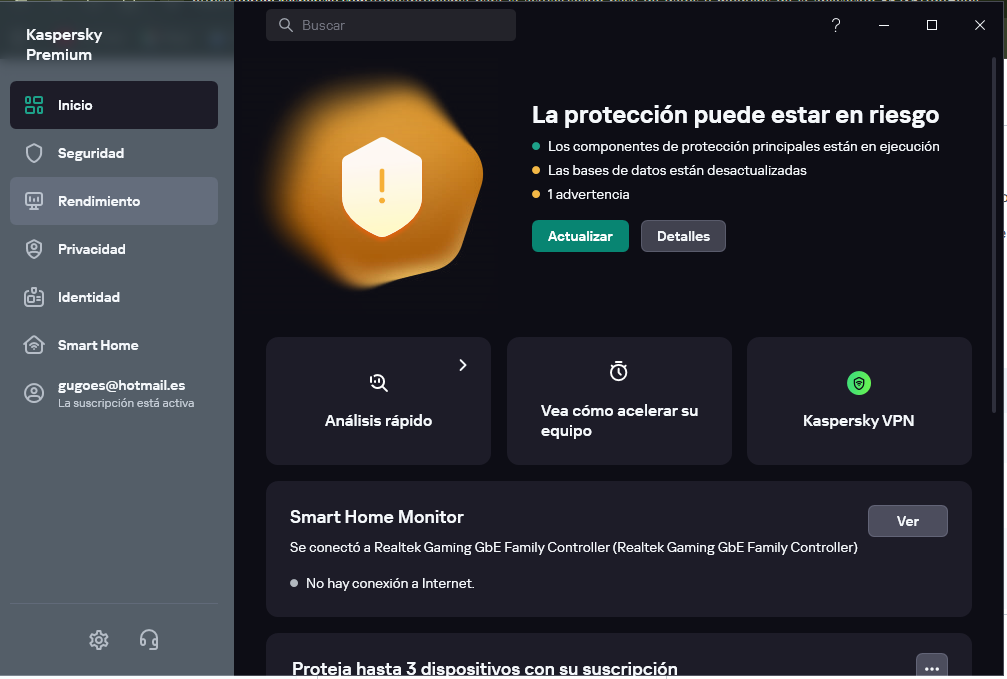Click 'Proteja hasta 3 dispositivos' heading

pos(484,669)
